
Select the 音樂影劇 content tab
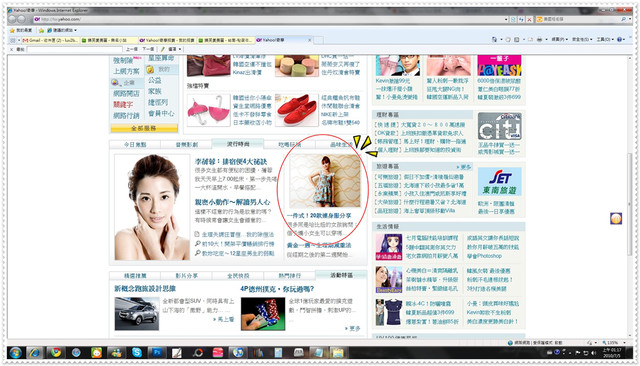coord(187,144)
